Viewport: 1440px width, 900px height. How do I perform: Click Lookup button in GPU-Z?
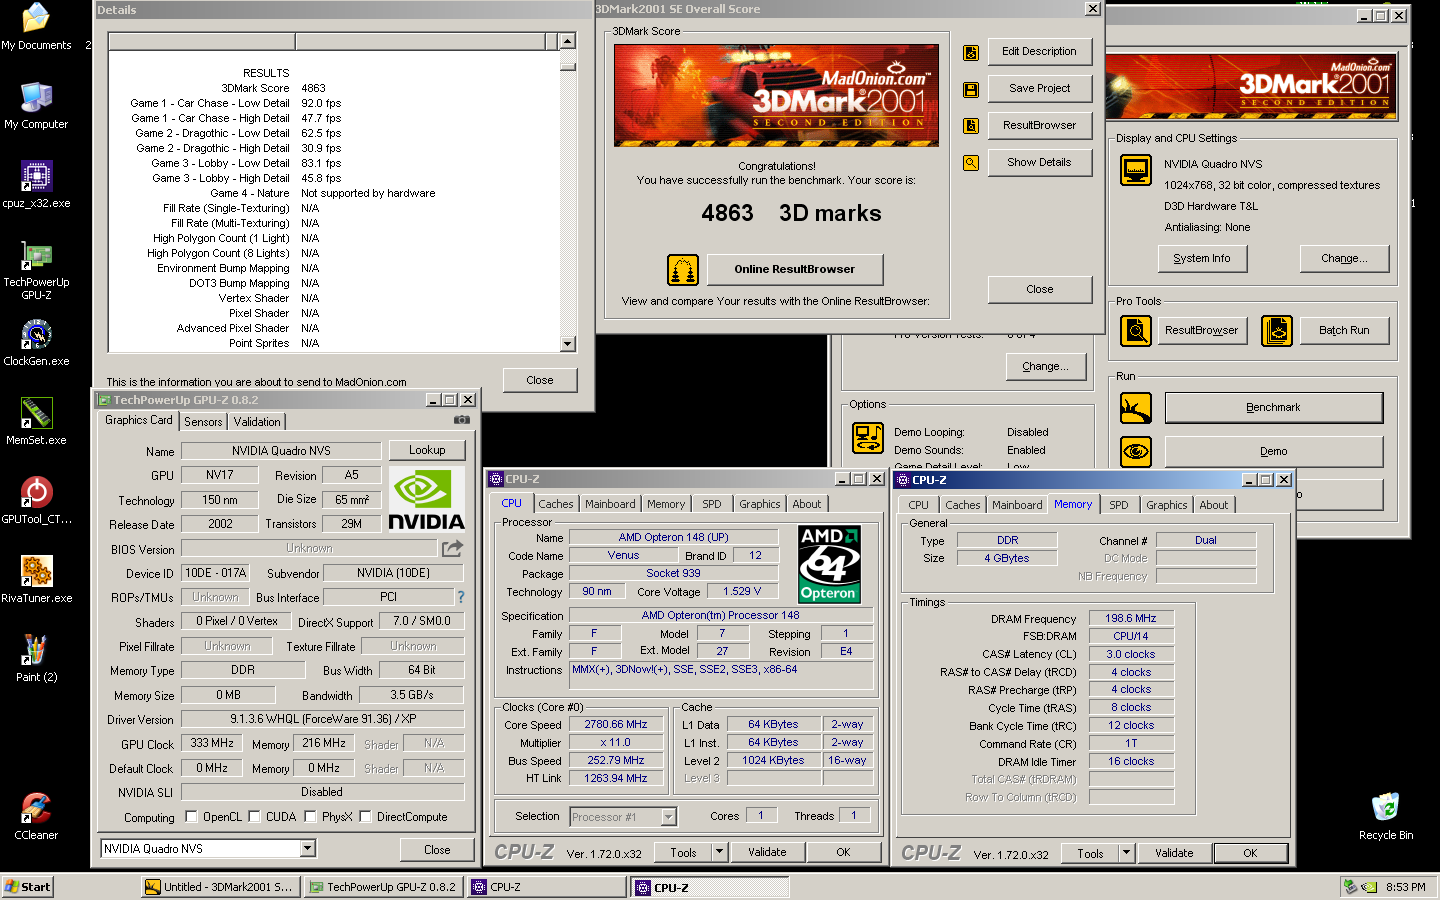pos(427,450)
